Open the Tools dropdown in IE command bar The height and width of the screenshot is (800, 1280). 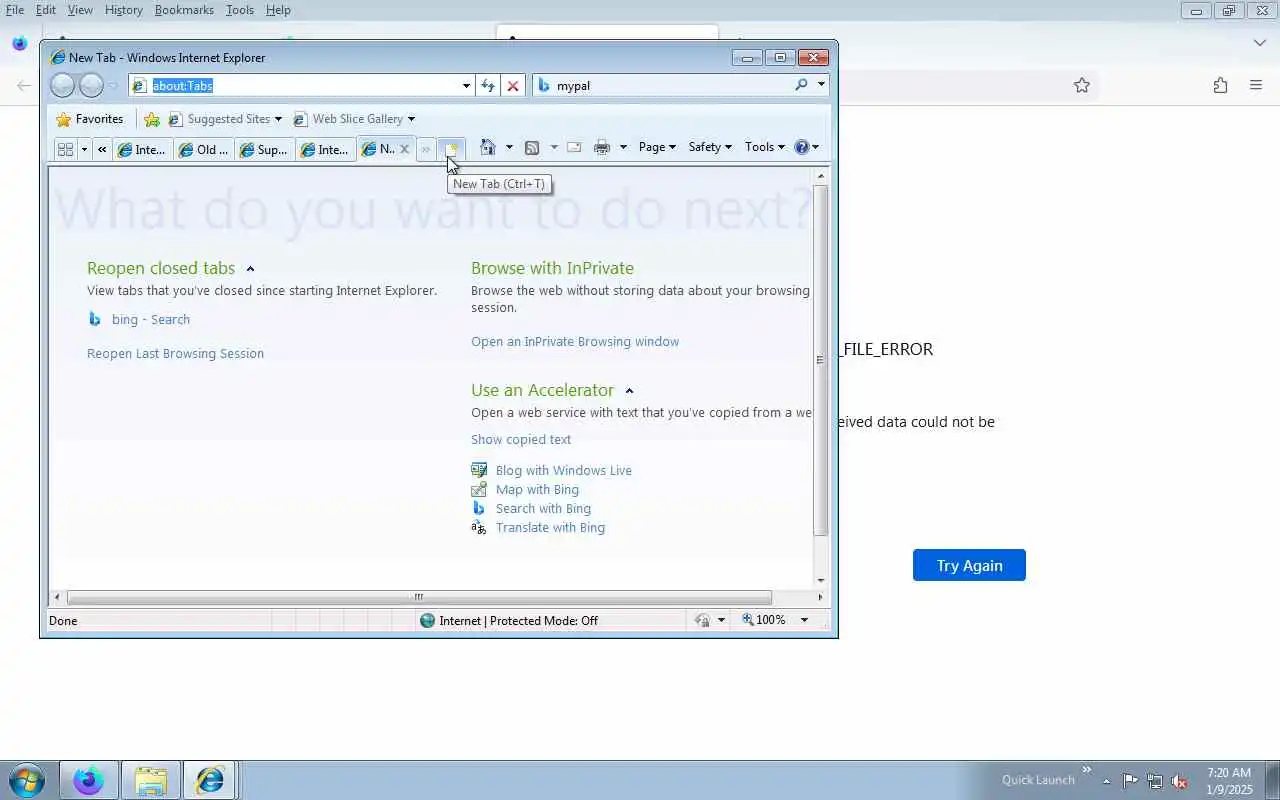(764, 147)
